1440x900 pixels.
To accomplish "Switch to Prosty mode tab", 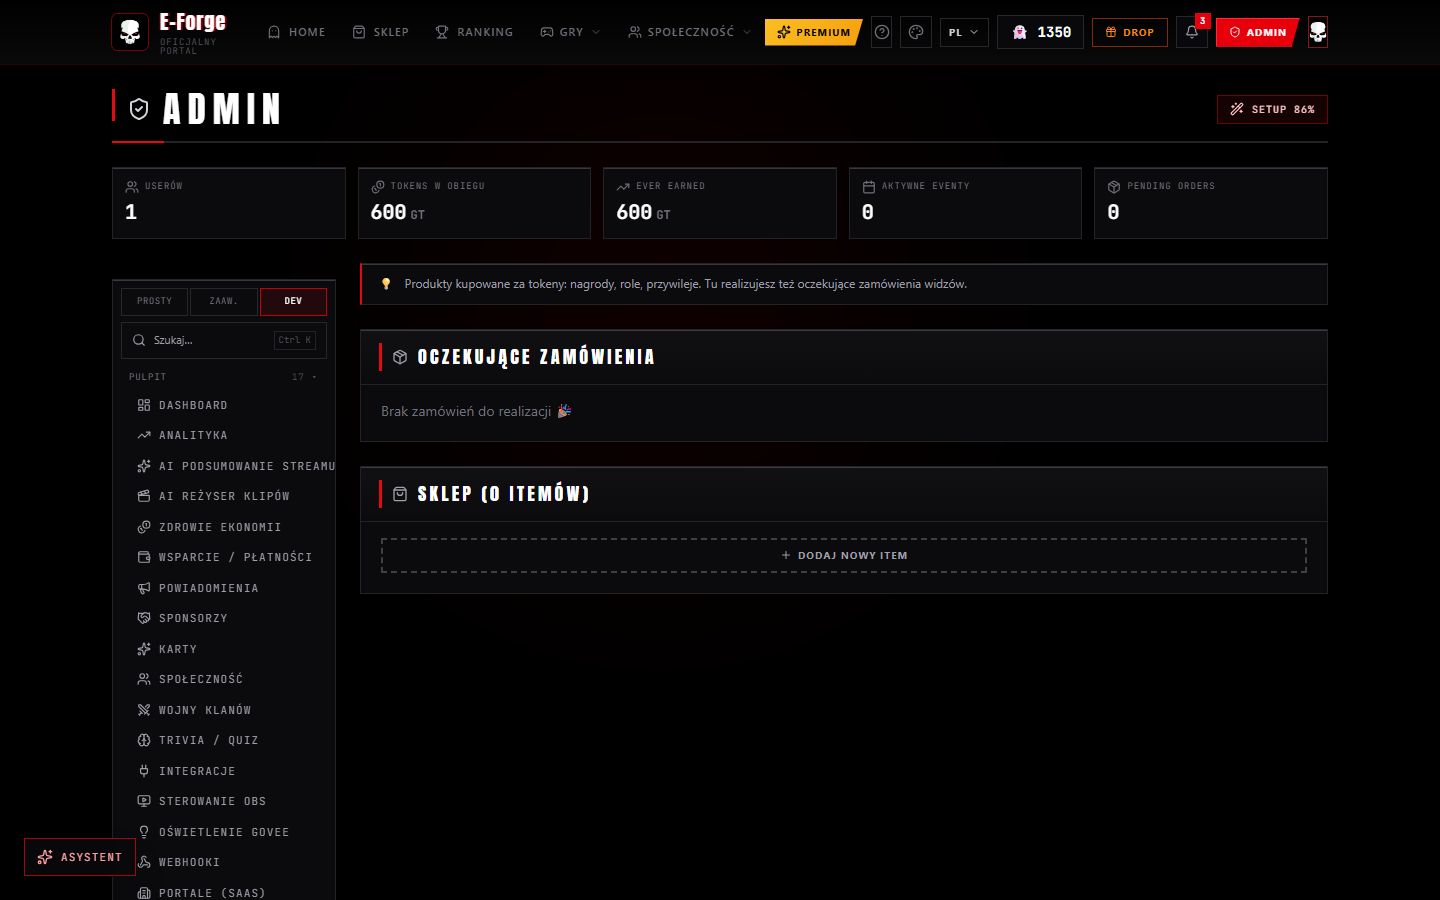I will (154, 301).
